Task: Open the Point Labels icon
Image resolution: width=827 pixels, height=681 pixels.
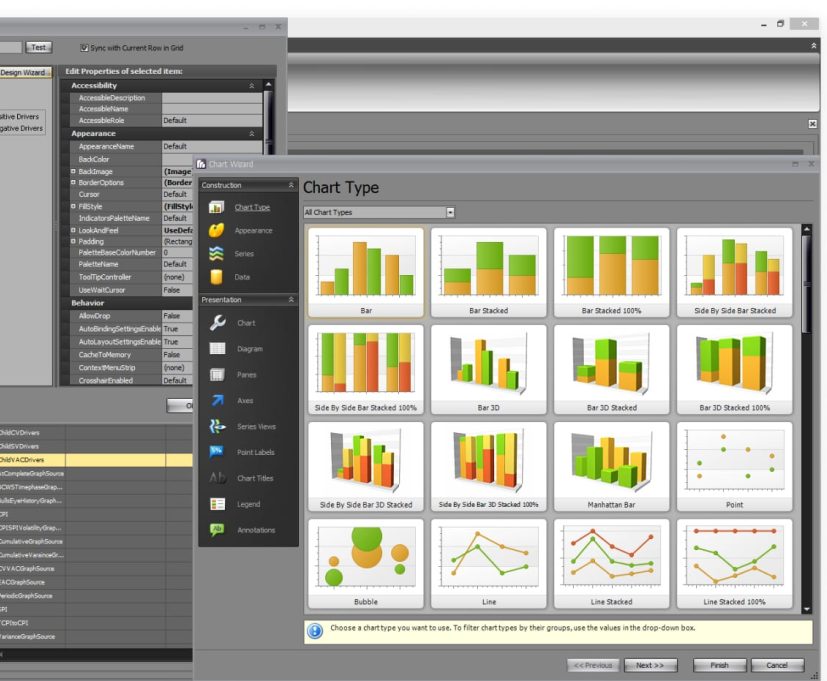Action: (217, 452)
